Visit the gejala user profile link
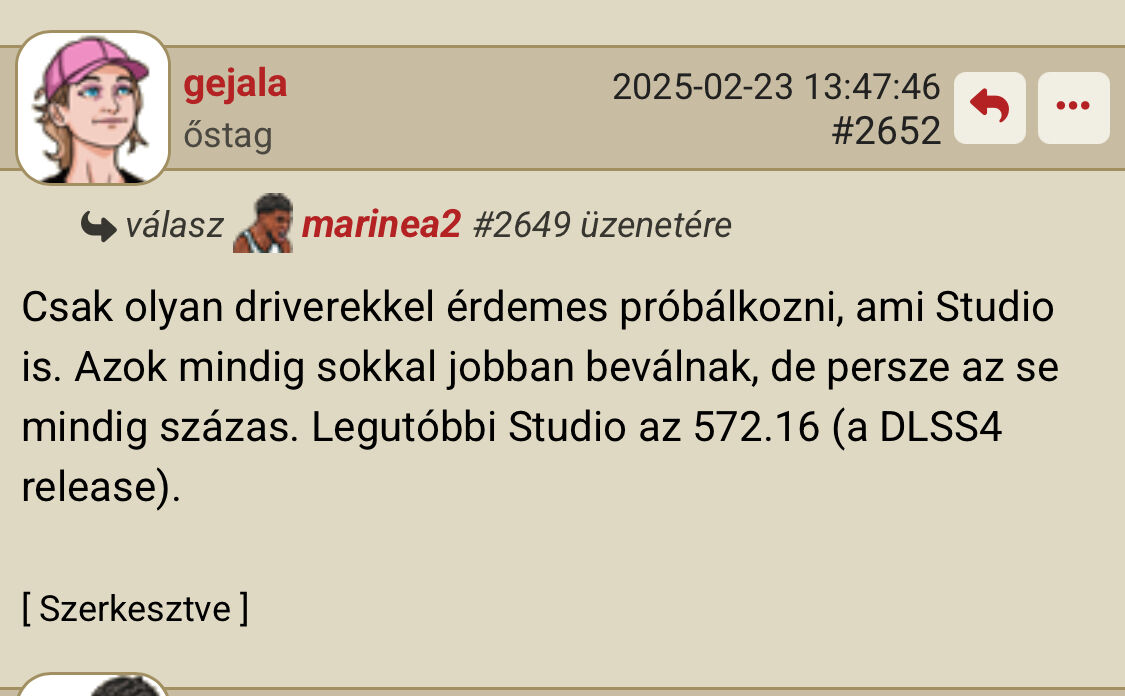 235,85
